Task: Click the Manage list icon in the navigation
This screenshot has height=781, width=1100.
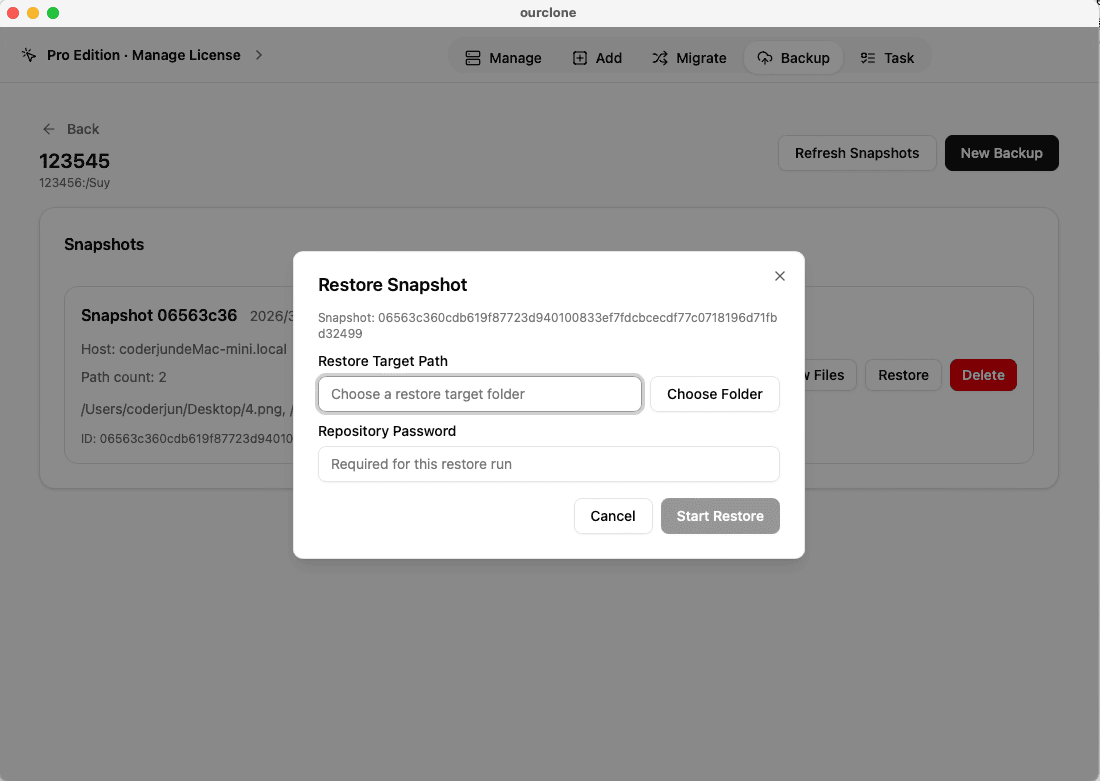Action: click(x=473, y=58)
